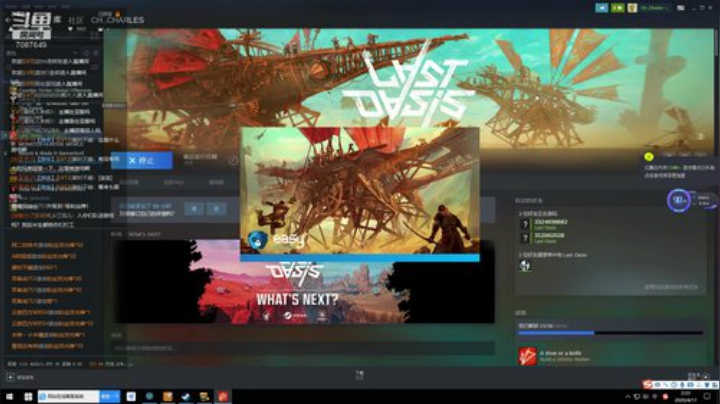Click the Sogou input method logo
Image resolution: width=720 pixels, height=404 pixels.
coord(647,384)
